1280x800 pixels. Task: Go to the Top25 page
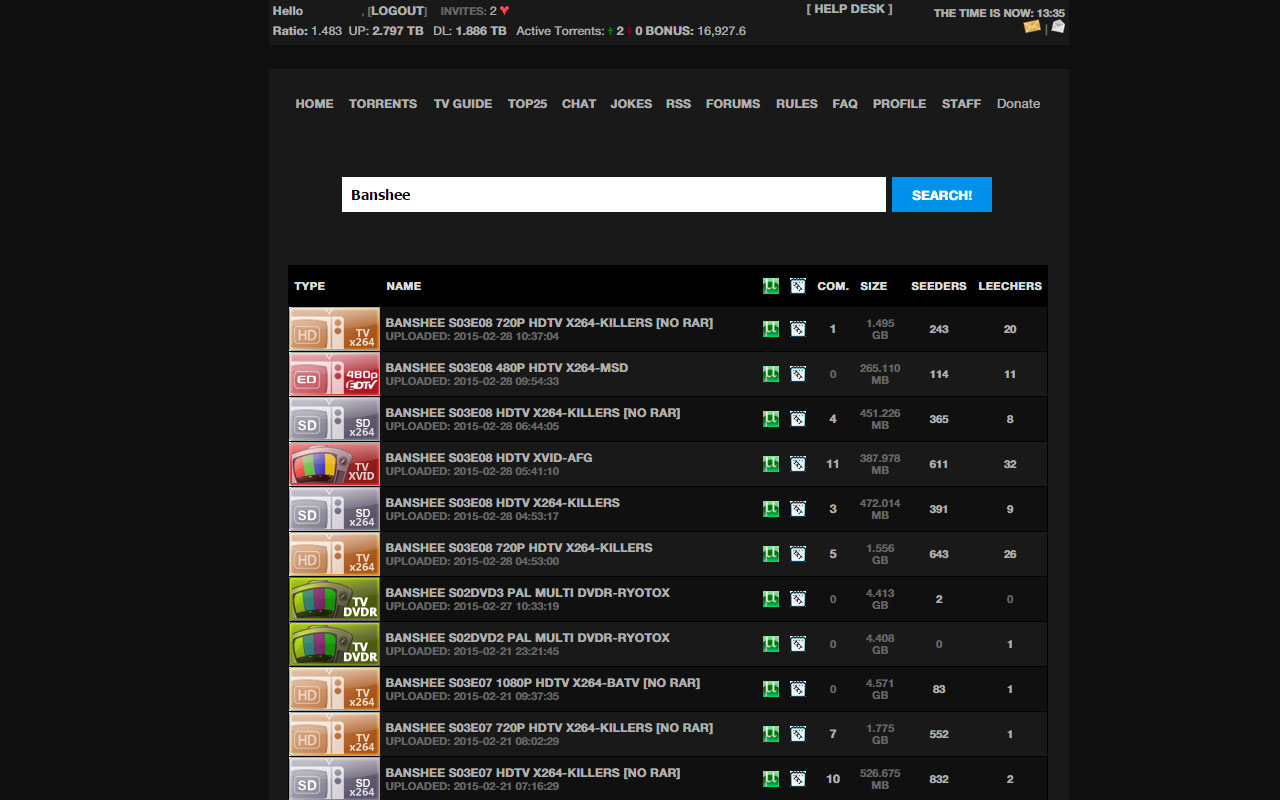pos(527,104)
